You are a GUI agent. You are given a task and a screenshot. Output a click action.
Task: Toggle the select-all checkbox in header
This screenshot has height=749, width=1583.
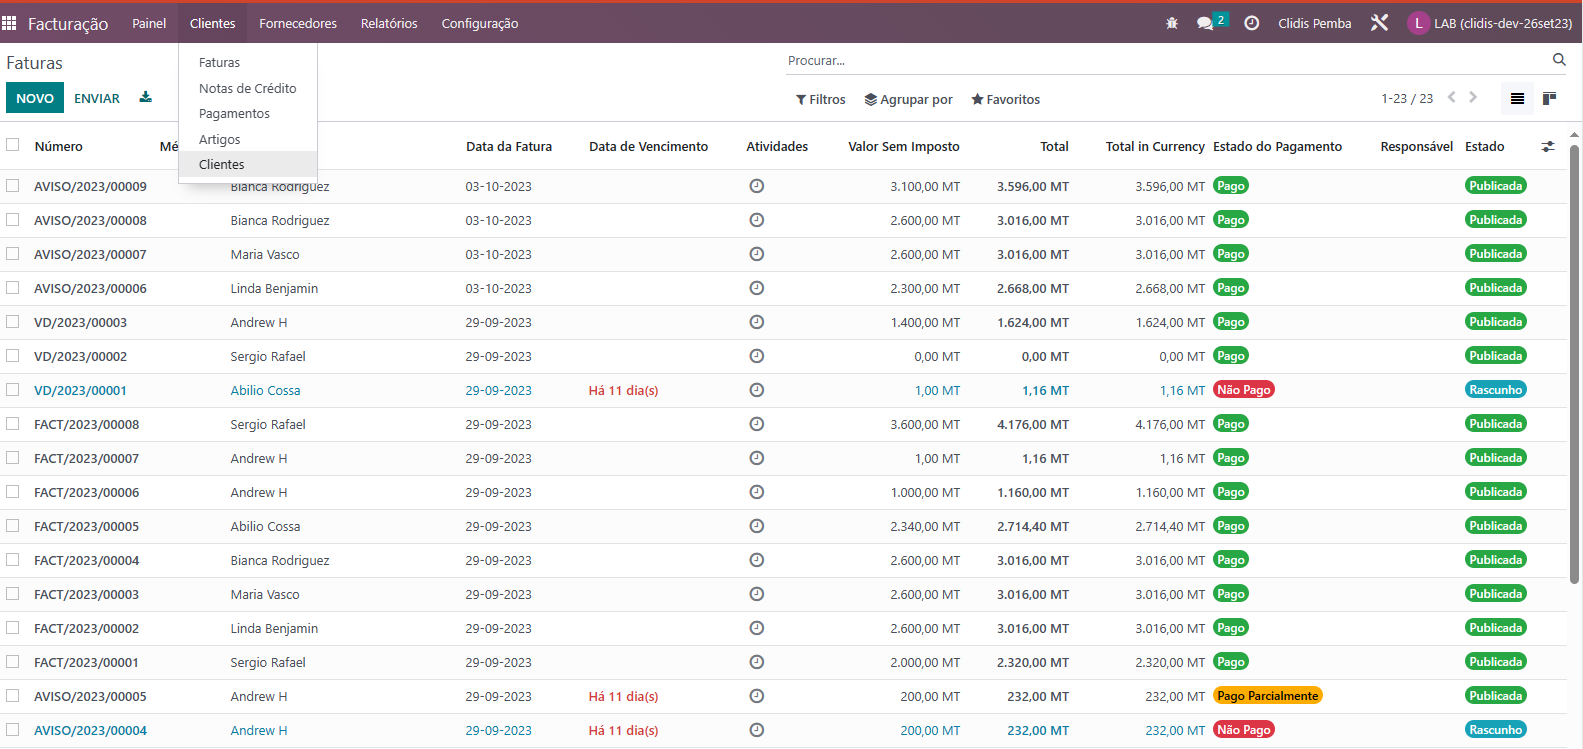click(13, 145)
